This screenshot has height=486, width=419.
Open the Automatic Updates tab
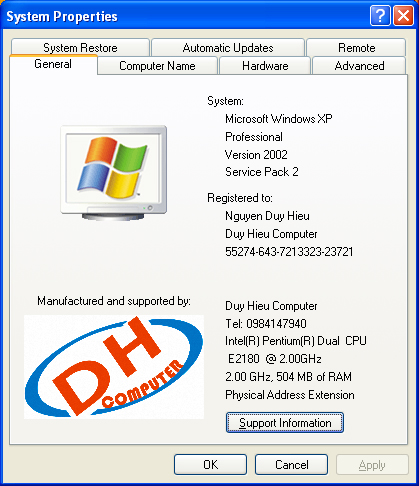(228, 47)
